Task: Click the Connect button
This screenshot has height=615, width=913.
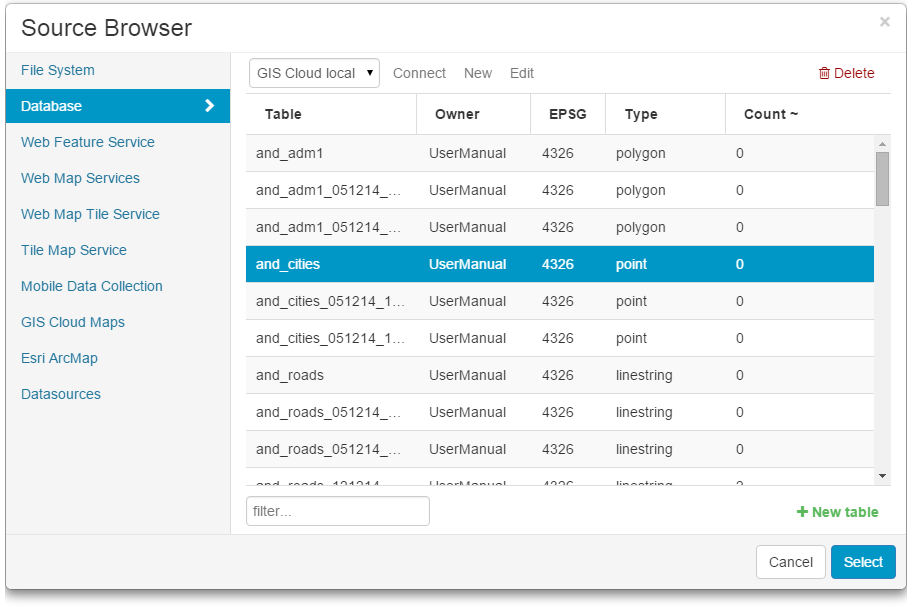Action: (x=419, y=73)
